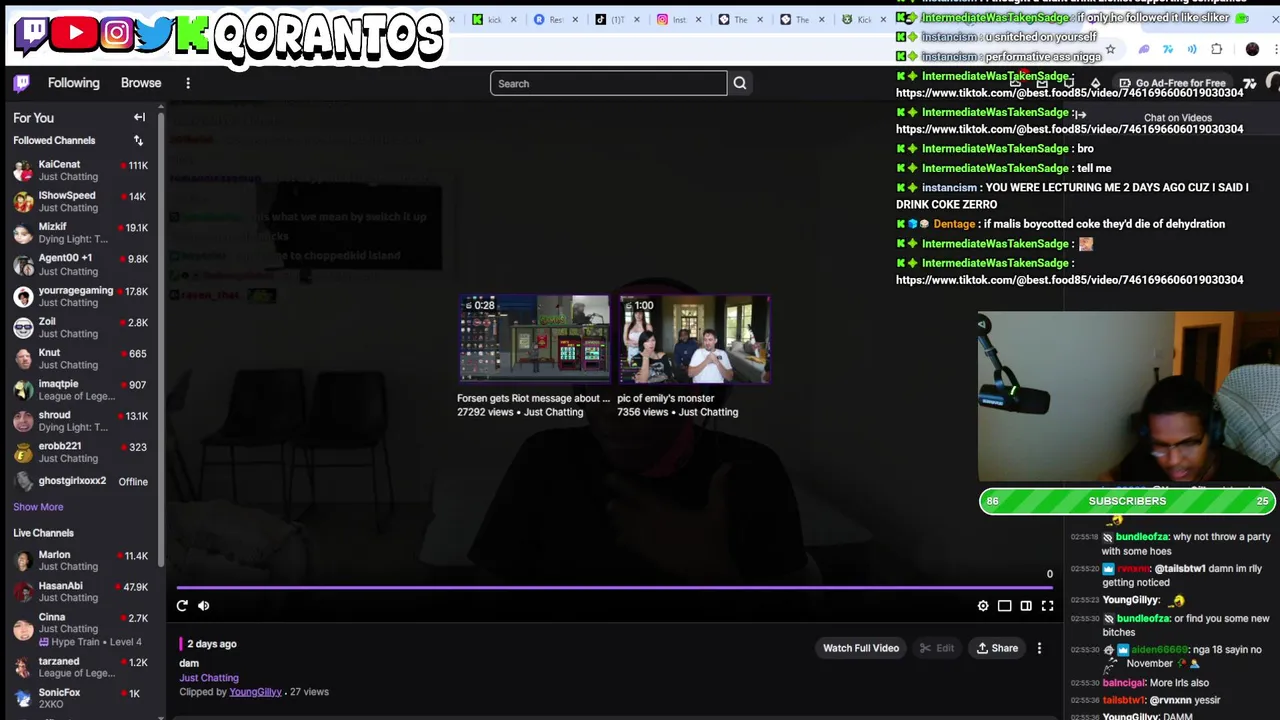Click the search magnifier button

pyautogui.click(x=740, y=84)
